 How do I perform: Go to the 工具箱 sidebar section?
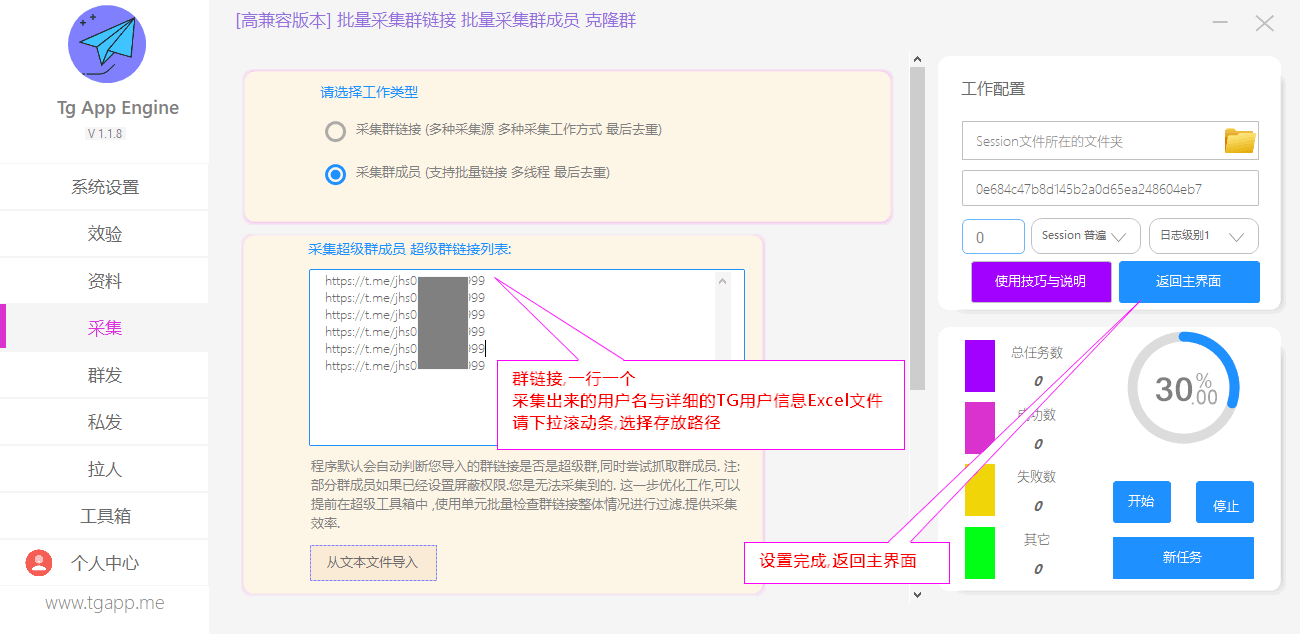[x=105, y=516]
